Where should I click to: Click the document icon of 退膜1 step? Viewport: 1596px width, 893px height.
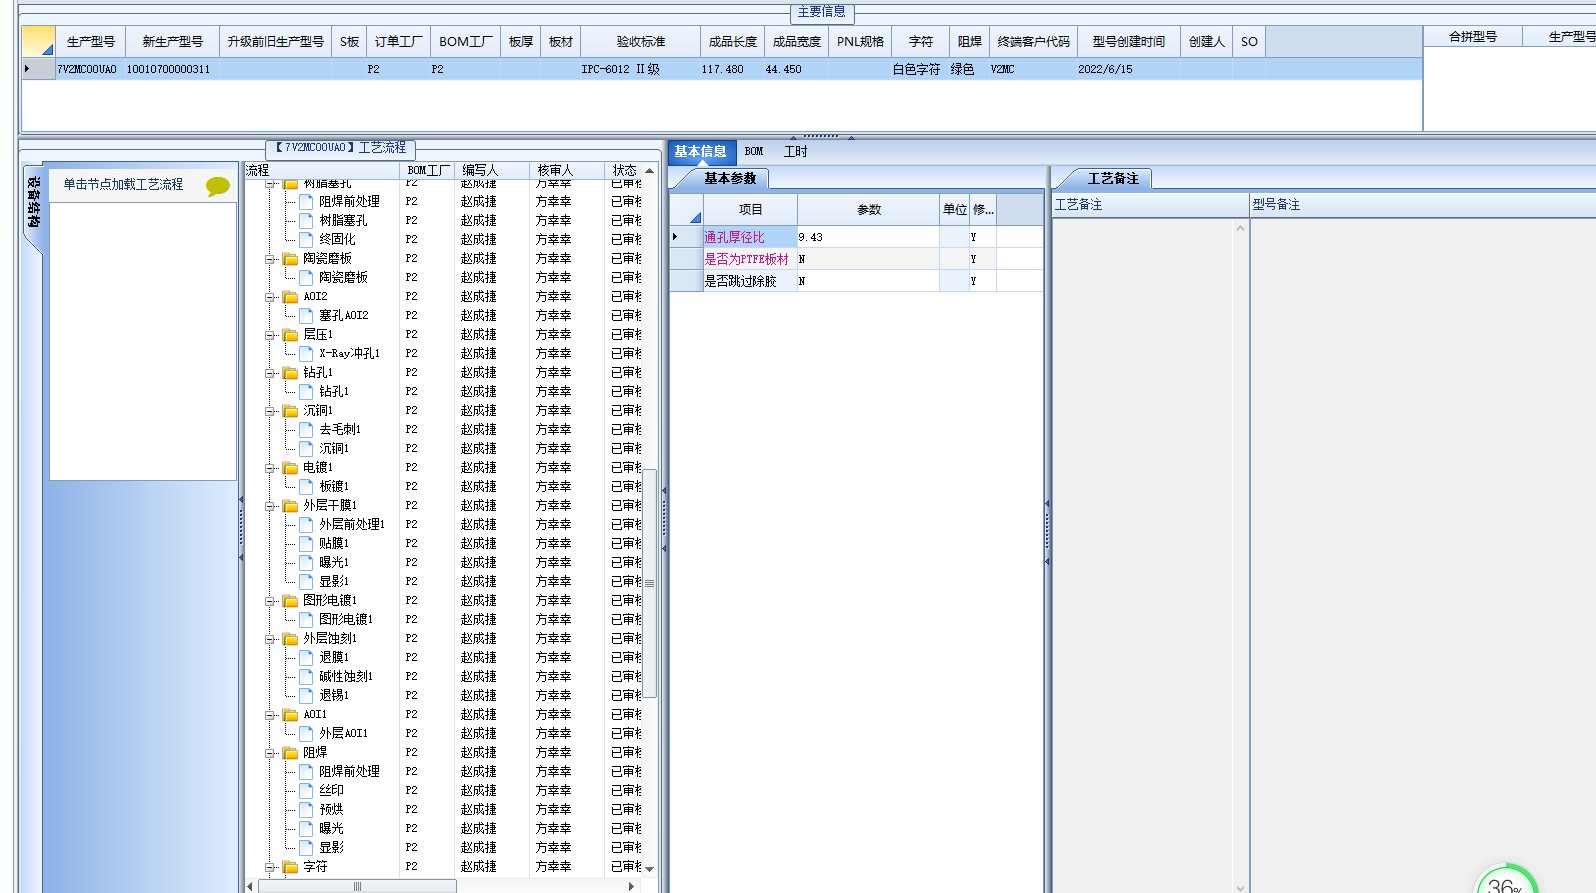[x=307, y=657]
